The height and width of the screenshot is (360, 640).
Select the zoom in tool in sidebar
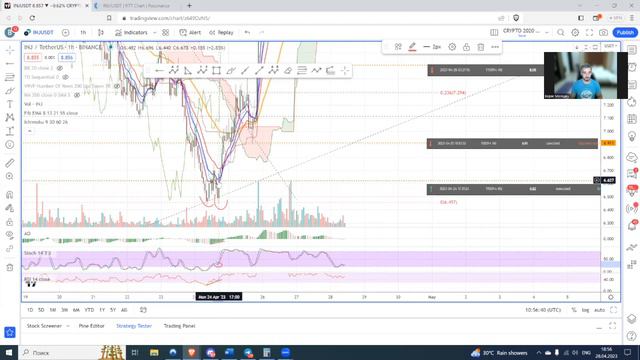coord(10,176)
